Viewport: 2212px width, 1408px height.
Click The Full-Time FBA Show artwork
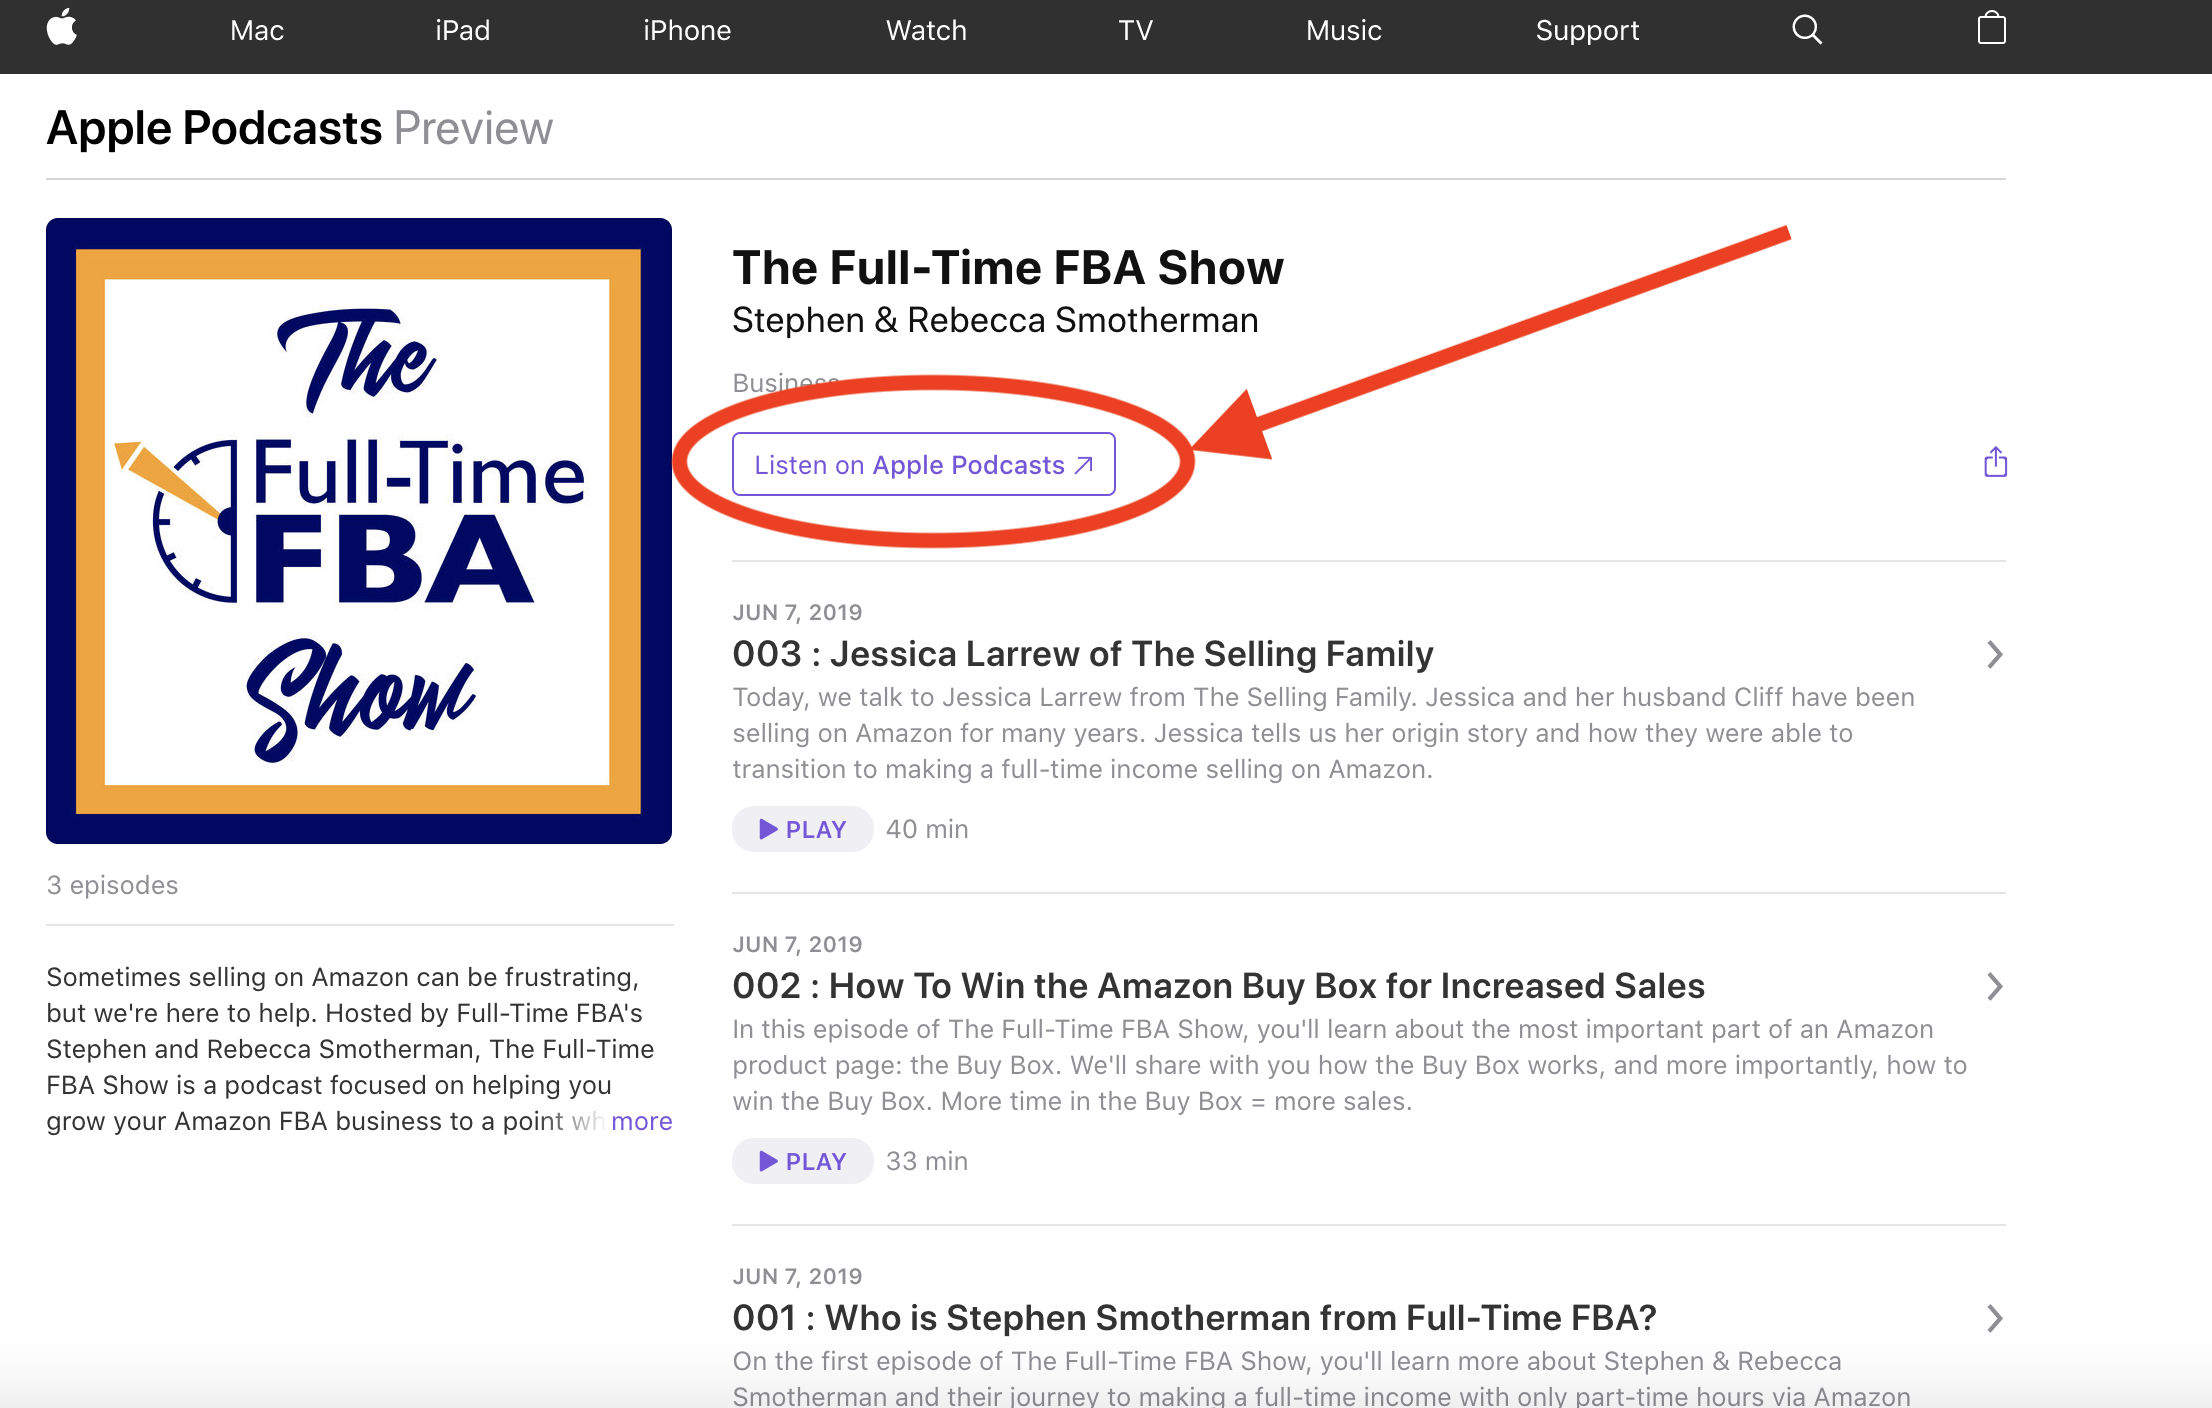(x=359, y=531)
